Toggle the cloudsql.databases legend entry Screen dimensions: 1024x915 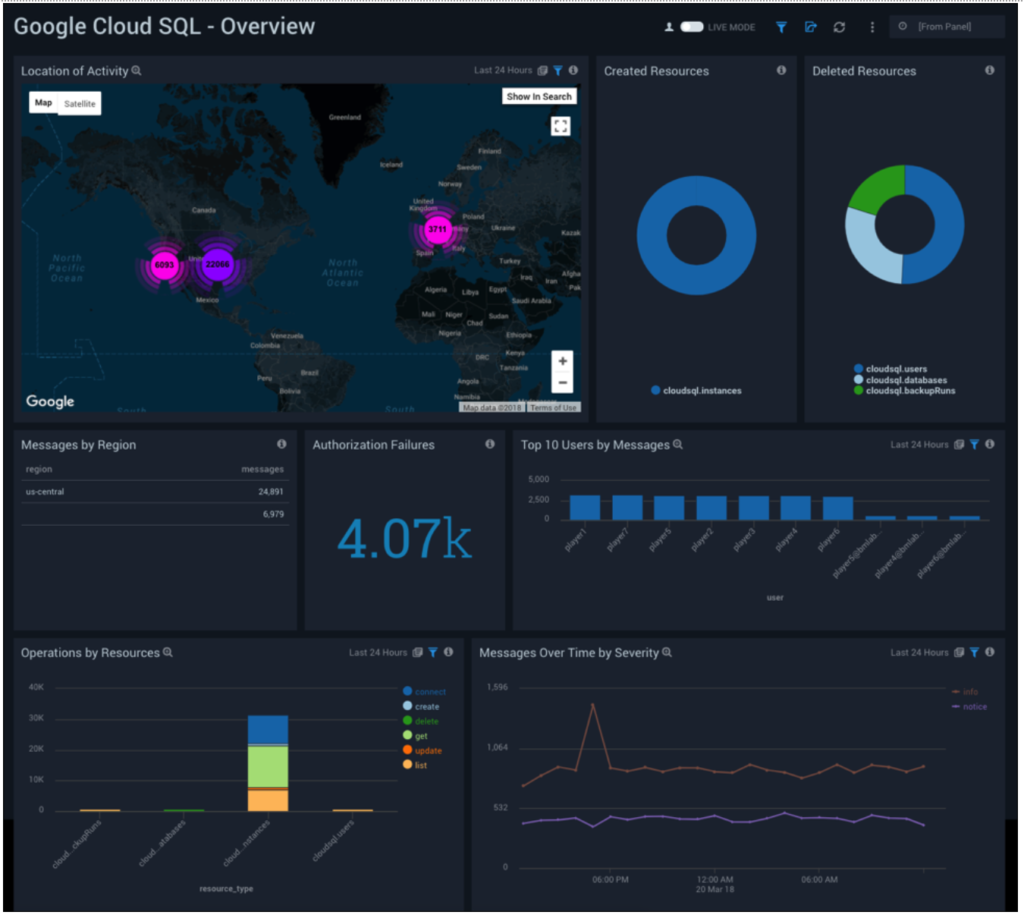[900, 380]
